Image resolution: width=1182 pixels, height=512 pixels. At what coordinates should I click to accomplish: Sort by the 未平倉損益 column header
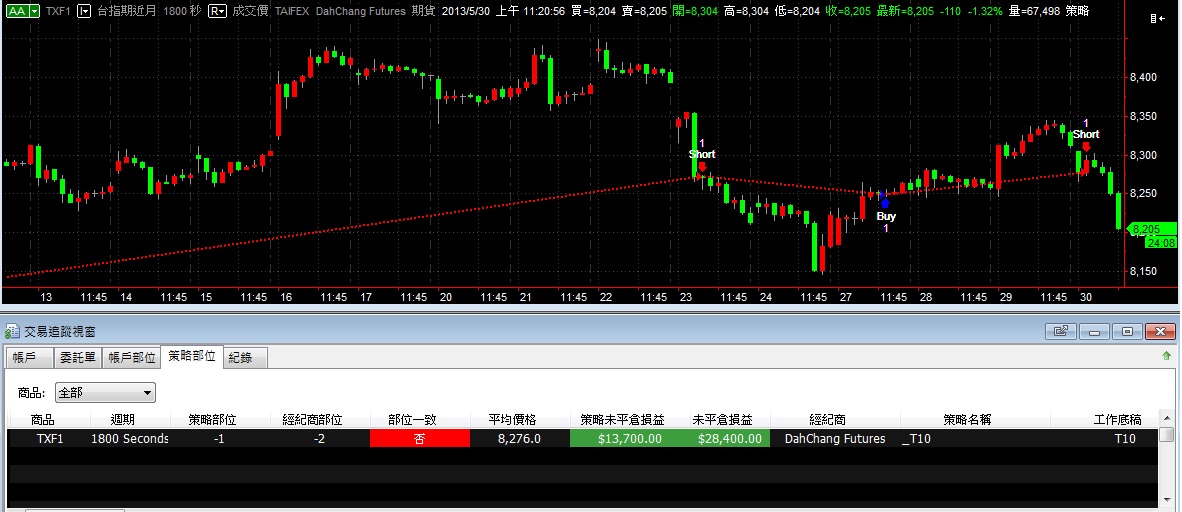click(x=722, y=420)
